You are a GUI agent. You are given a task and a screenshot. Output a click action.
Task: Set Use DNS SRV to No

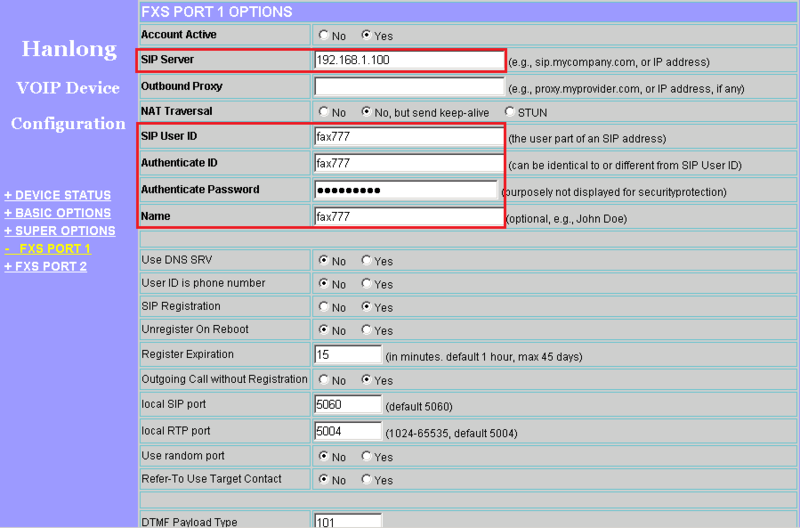[x=323, y=260]
